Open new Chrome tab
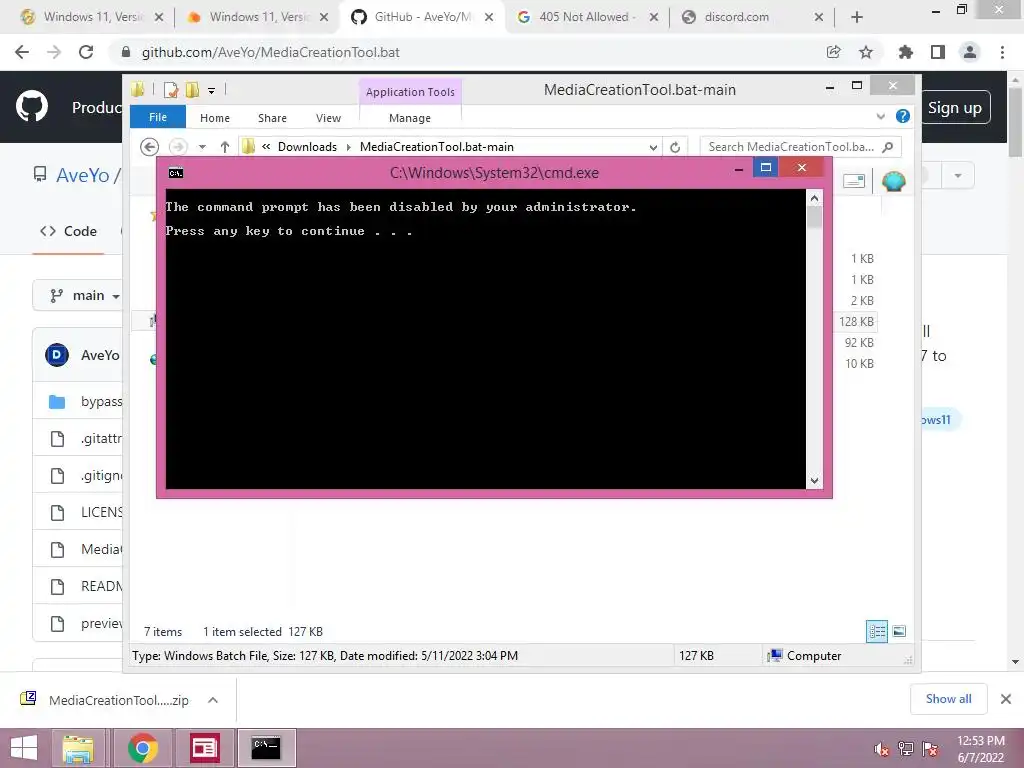The image size is (1024, 768). coord(857,18)
